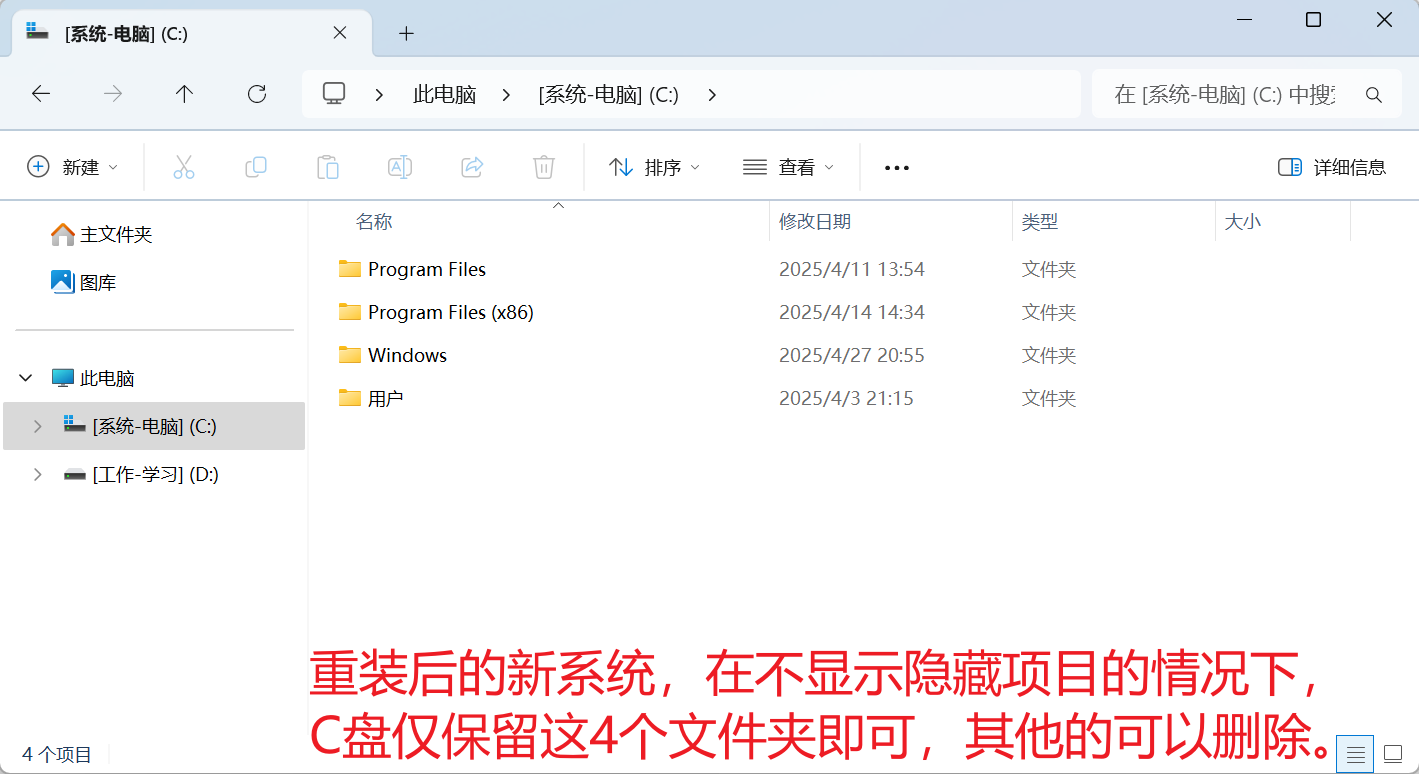1419x774 pixels.
Task: Open the 排序 sort dropdown
Action: coord(655,167)
